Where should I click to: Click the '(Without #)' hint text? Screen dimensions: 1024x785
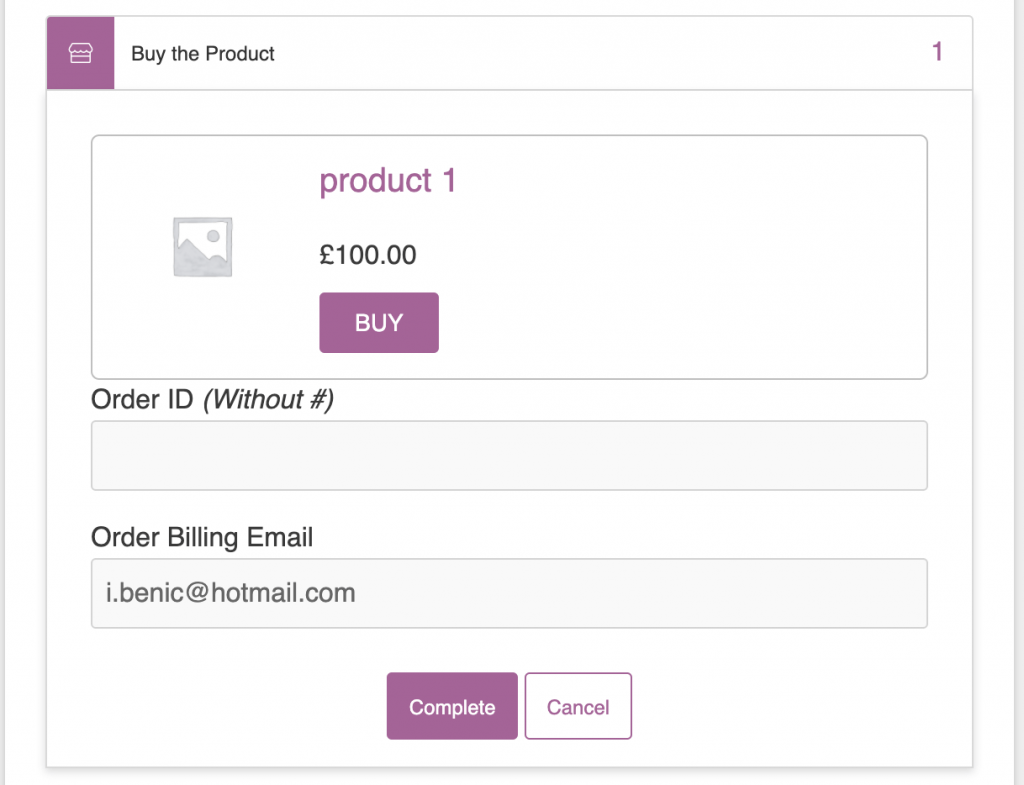click(268, 399)
